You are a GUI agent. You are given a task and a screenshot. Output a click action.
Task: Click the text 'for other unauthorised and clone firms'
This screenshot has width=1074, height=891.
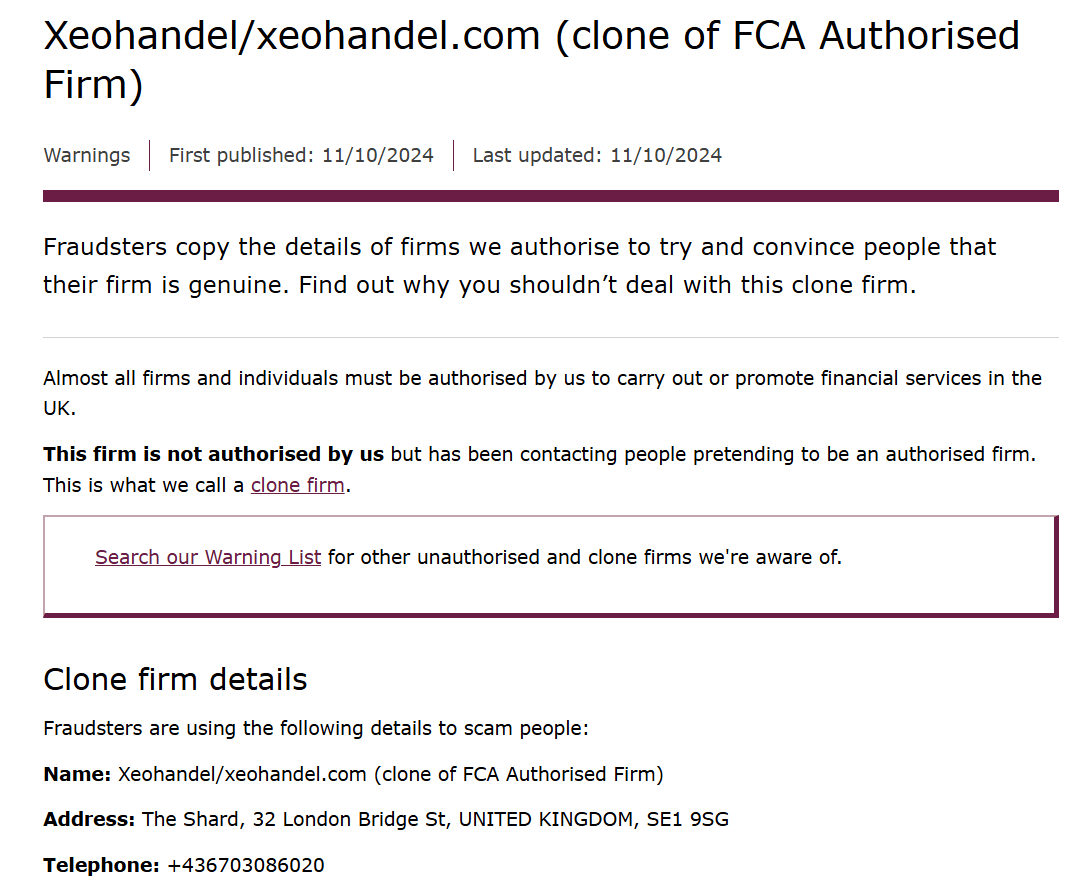(510, 557)
